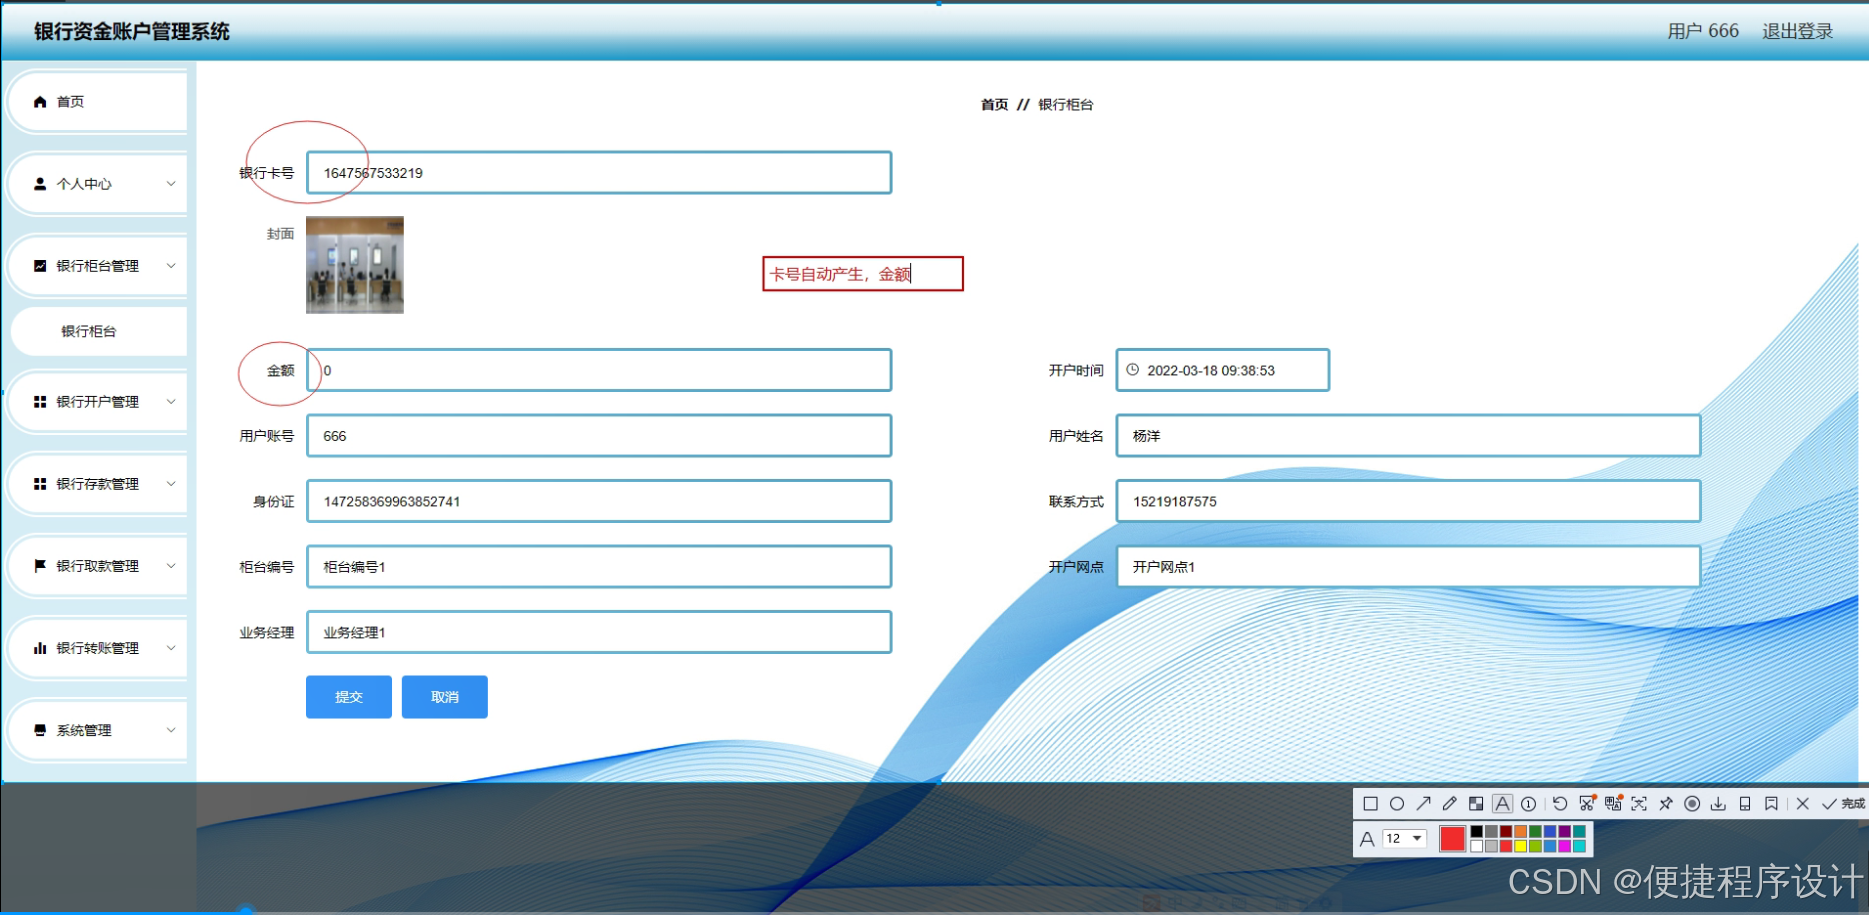
Task: Select the numbered marker tool
Action: 1528,804
